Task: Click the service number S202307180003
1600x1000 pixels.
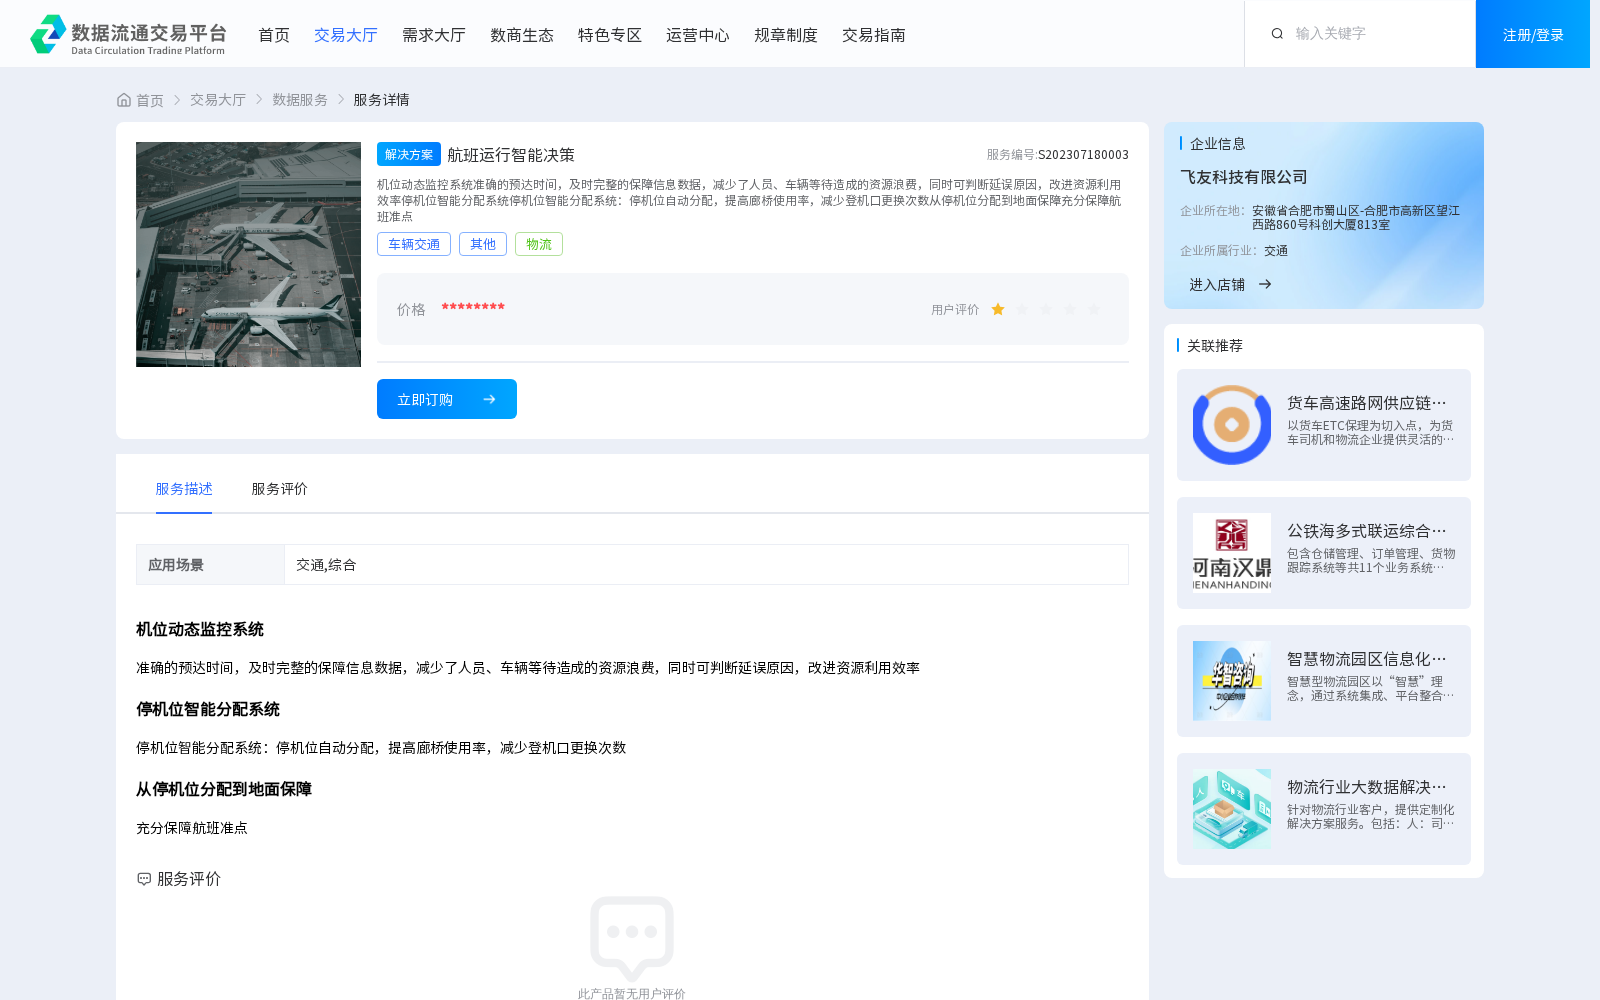Action: tap(1083, 155)
